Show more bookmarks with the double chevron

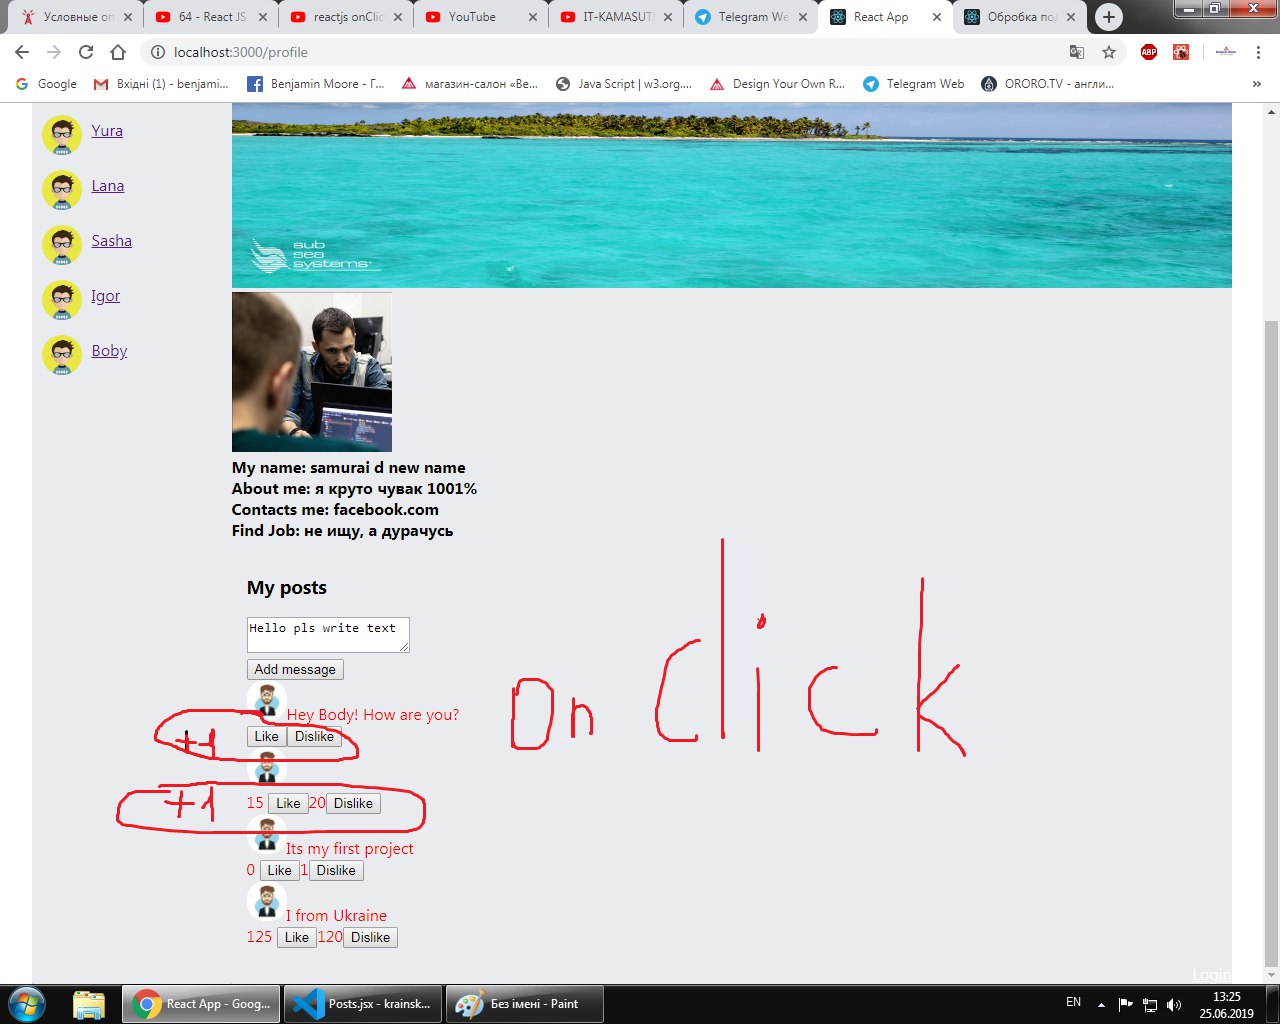click(x=1257, y=84)
